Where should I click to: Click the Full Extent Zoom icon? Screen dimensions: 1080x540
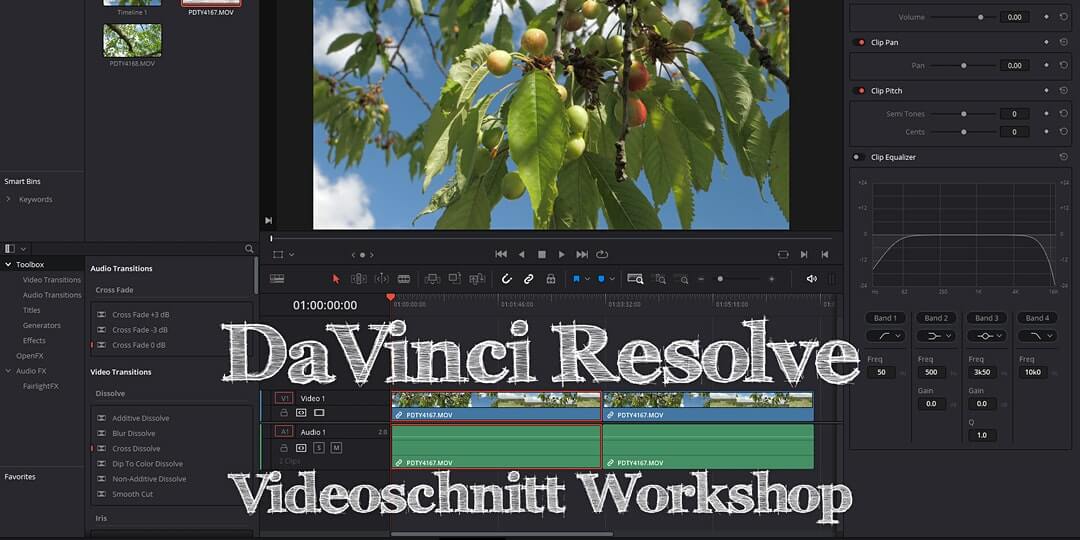coord(635,279)
